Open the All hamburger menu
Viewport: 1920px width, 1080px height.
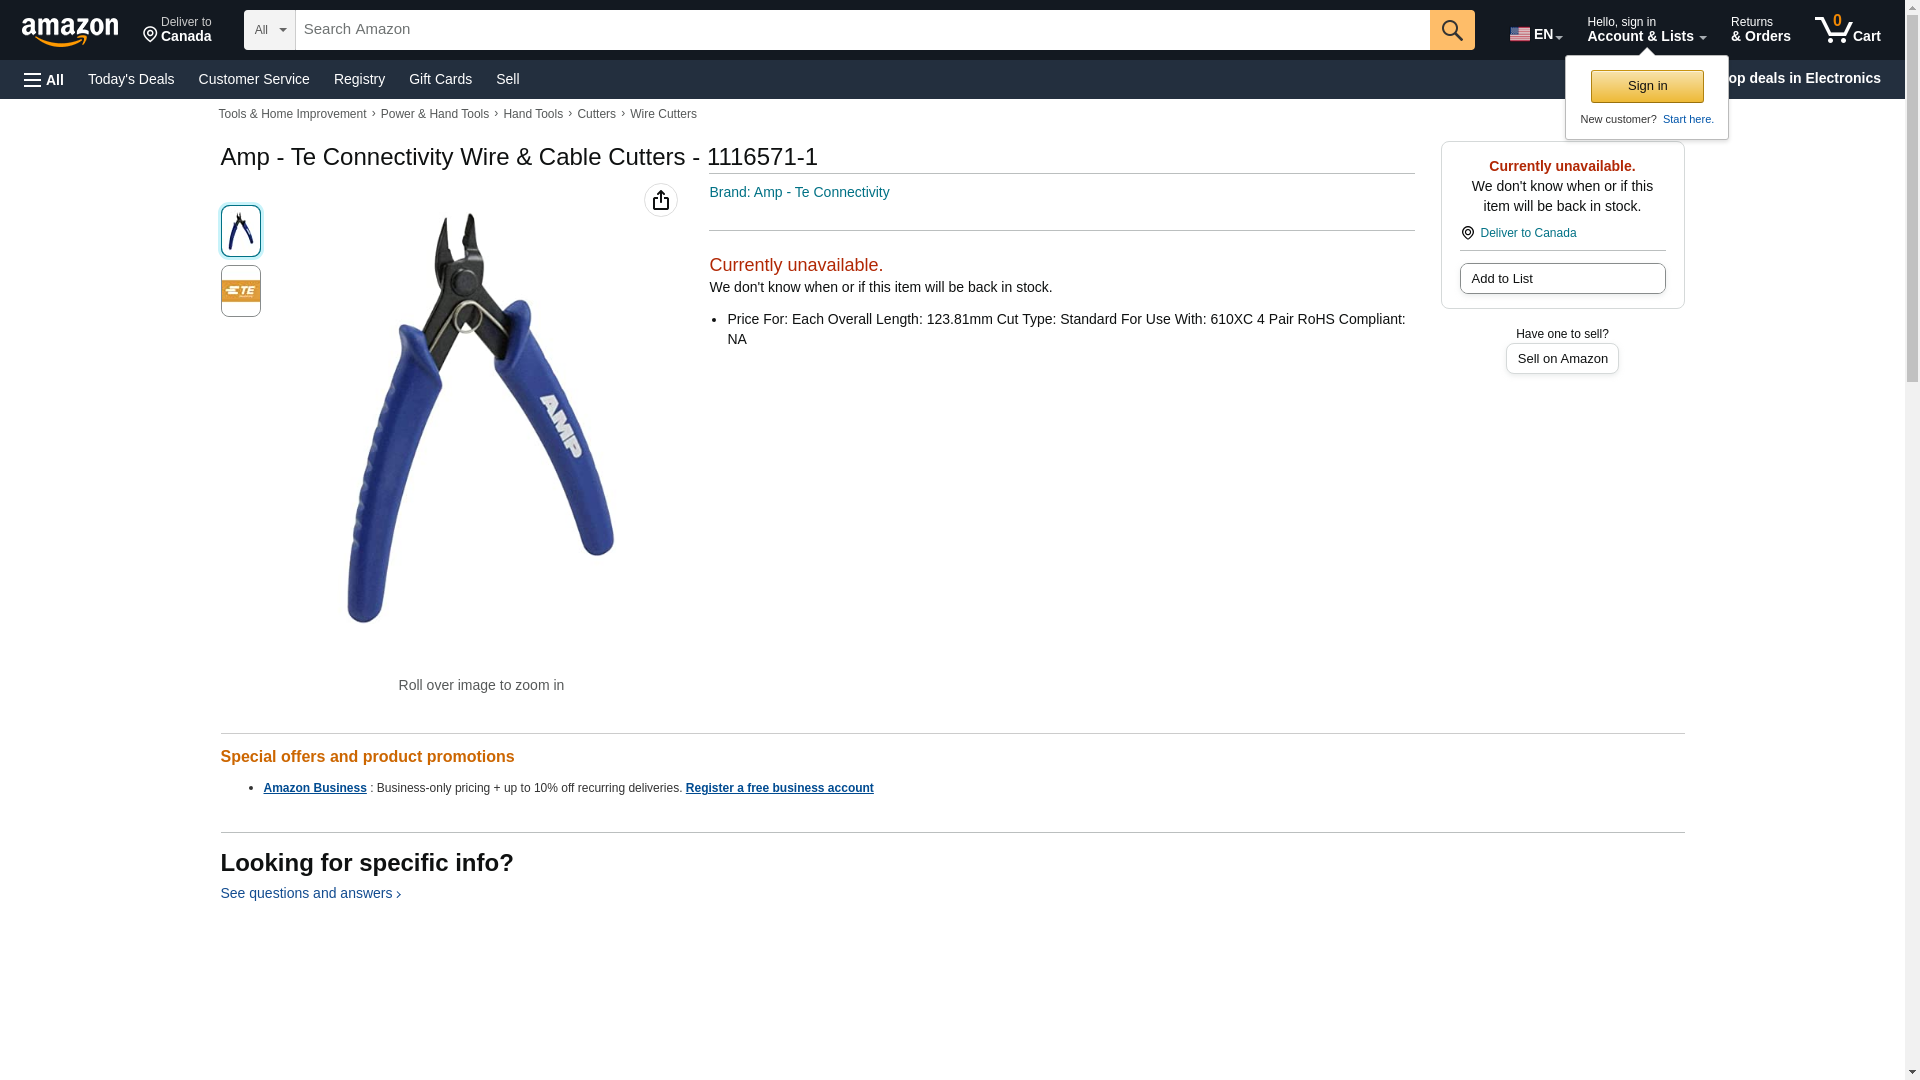pos(44,80)
